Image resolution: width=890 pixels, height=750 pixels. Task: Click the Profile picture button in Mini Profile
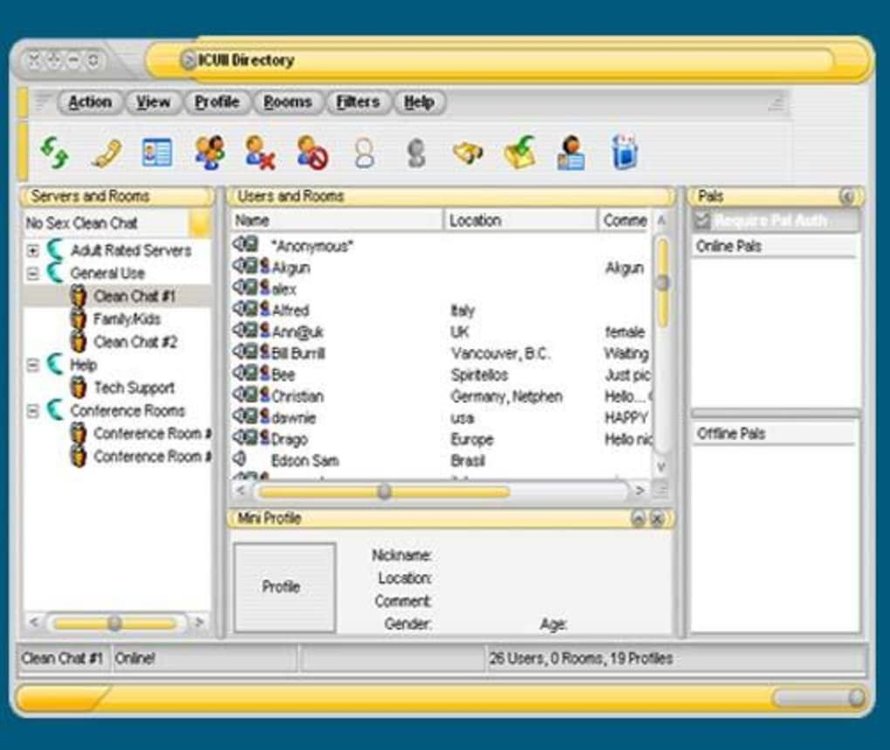click(x=284, y=587)
